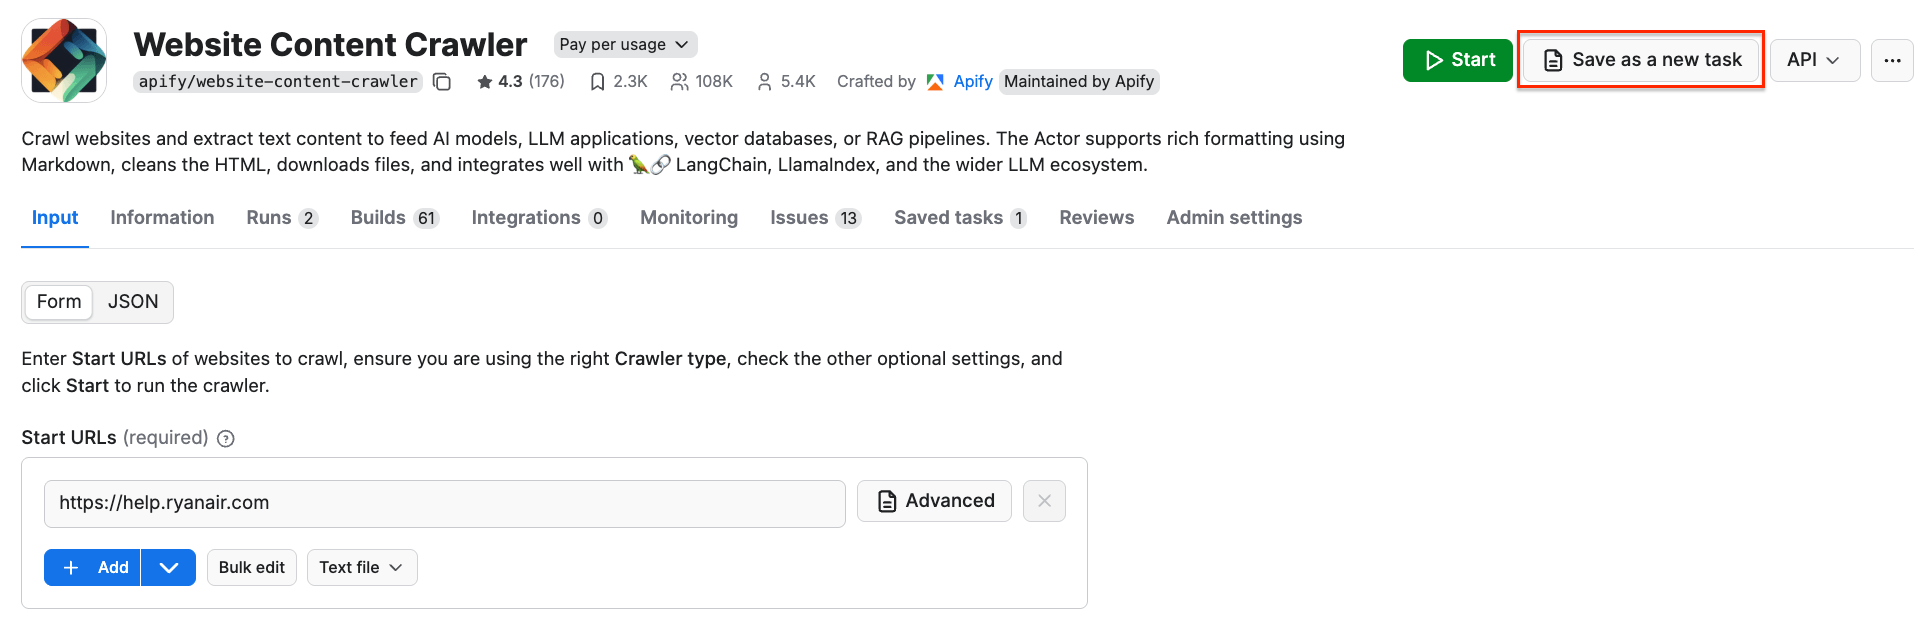Viewport: 1932px width, 622px height.
Task: Click the star rating icon
Action: (485, 82)
